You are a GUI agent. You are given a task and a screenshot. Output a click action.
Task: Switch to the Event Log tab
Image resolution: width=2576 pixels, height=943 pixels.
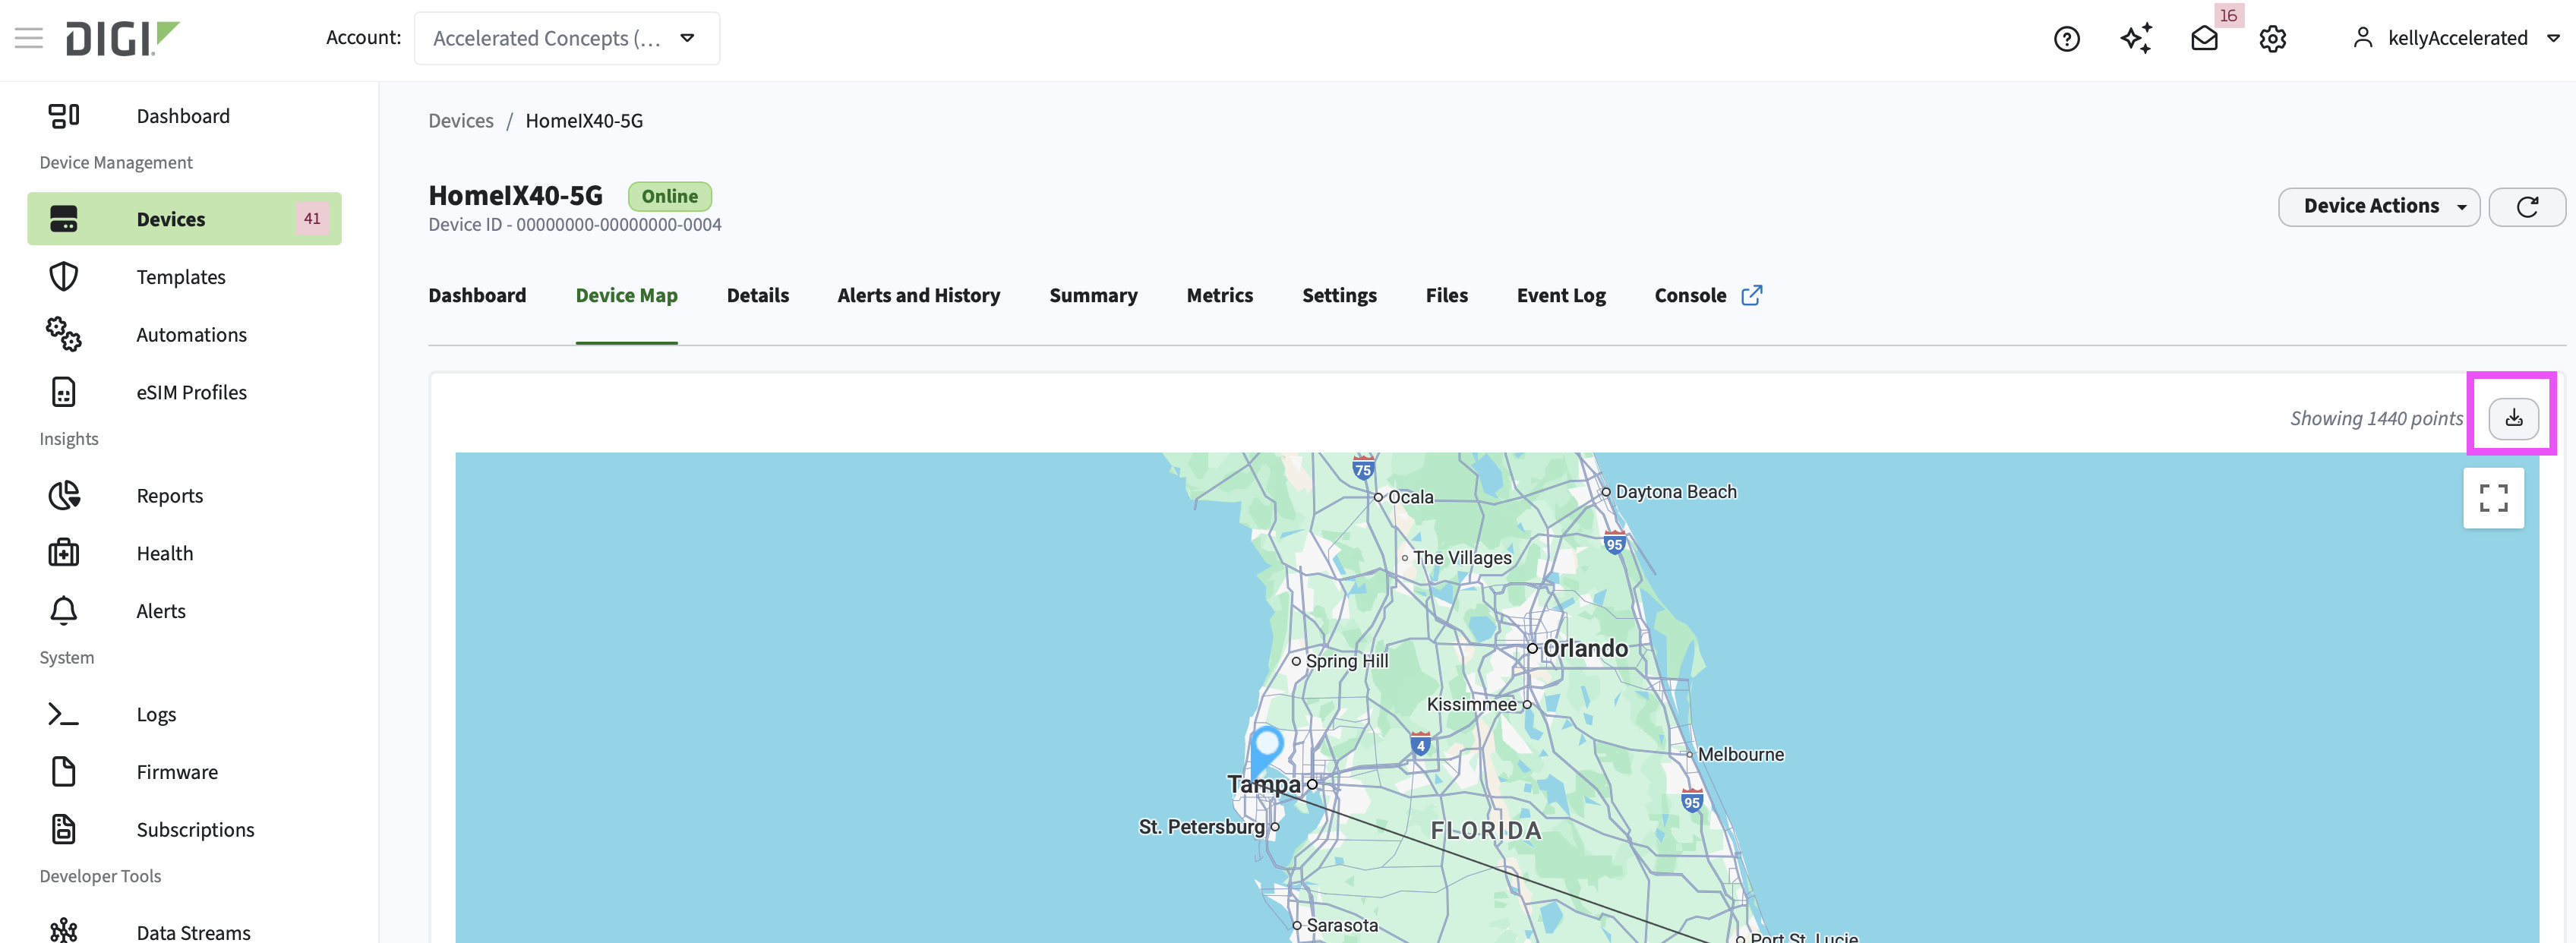[x=1560, y=296]
